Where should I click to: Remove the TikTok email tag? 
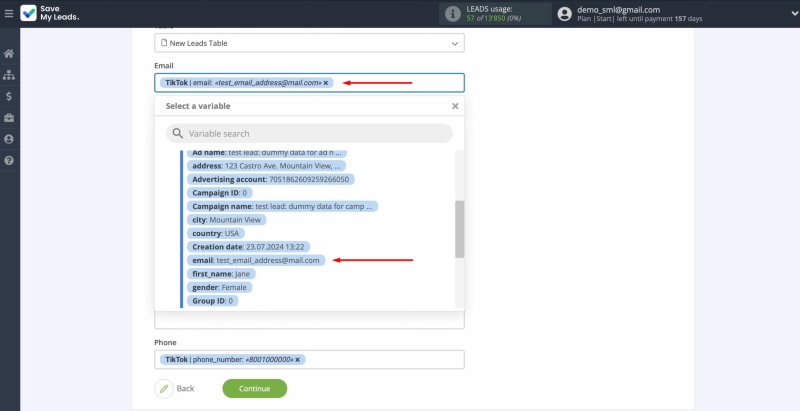(x=326, y=83)
